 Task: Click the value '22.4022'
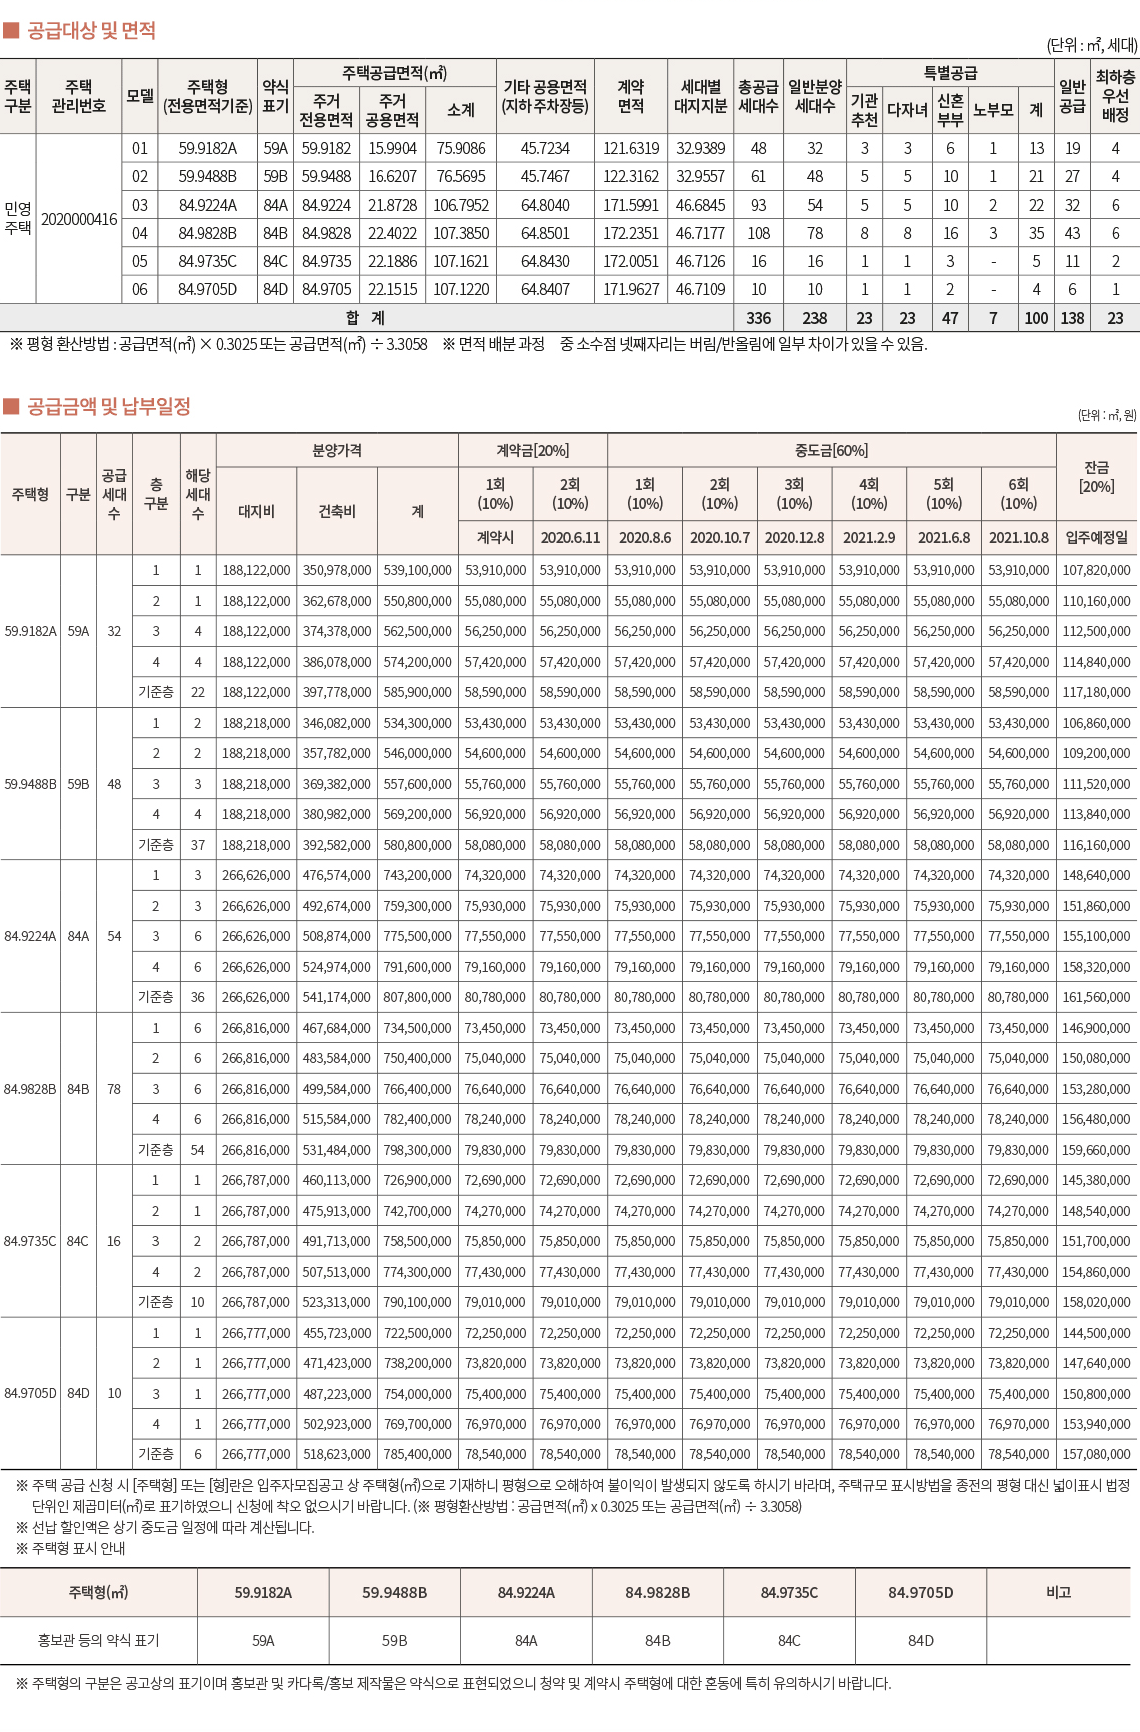click(392, 233)
